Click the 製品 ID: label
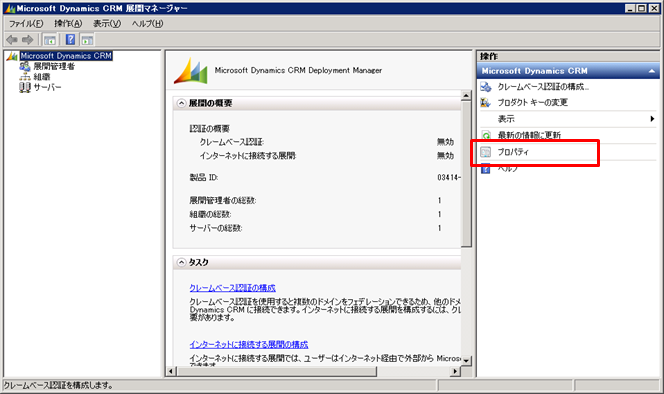 pos(204,178)
